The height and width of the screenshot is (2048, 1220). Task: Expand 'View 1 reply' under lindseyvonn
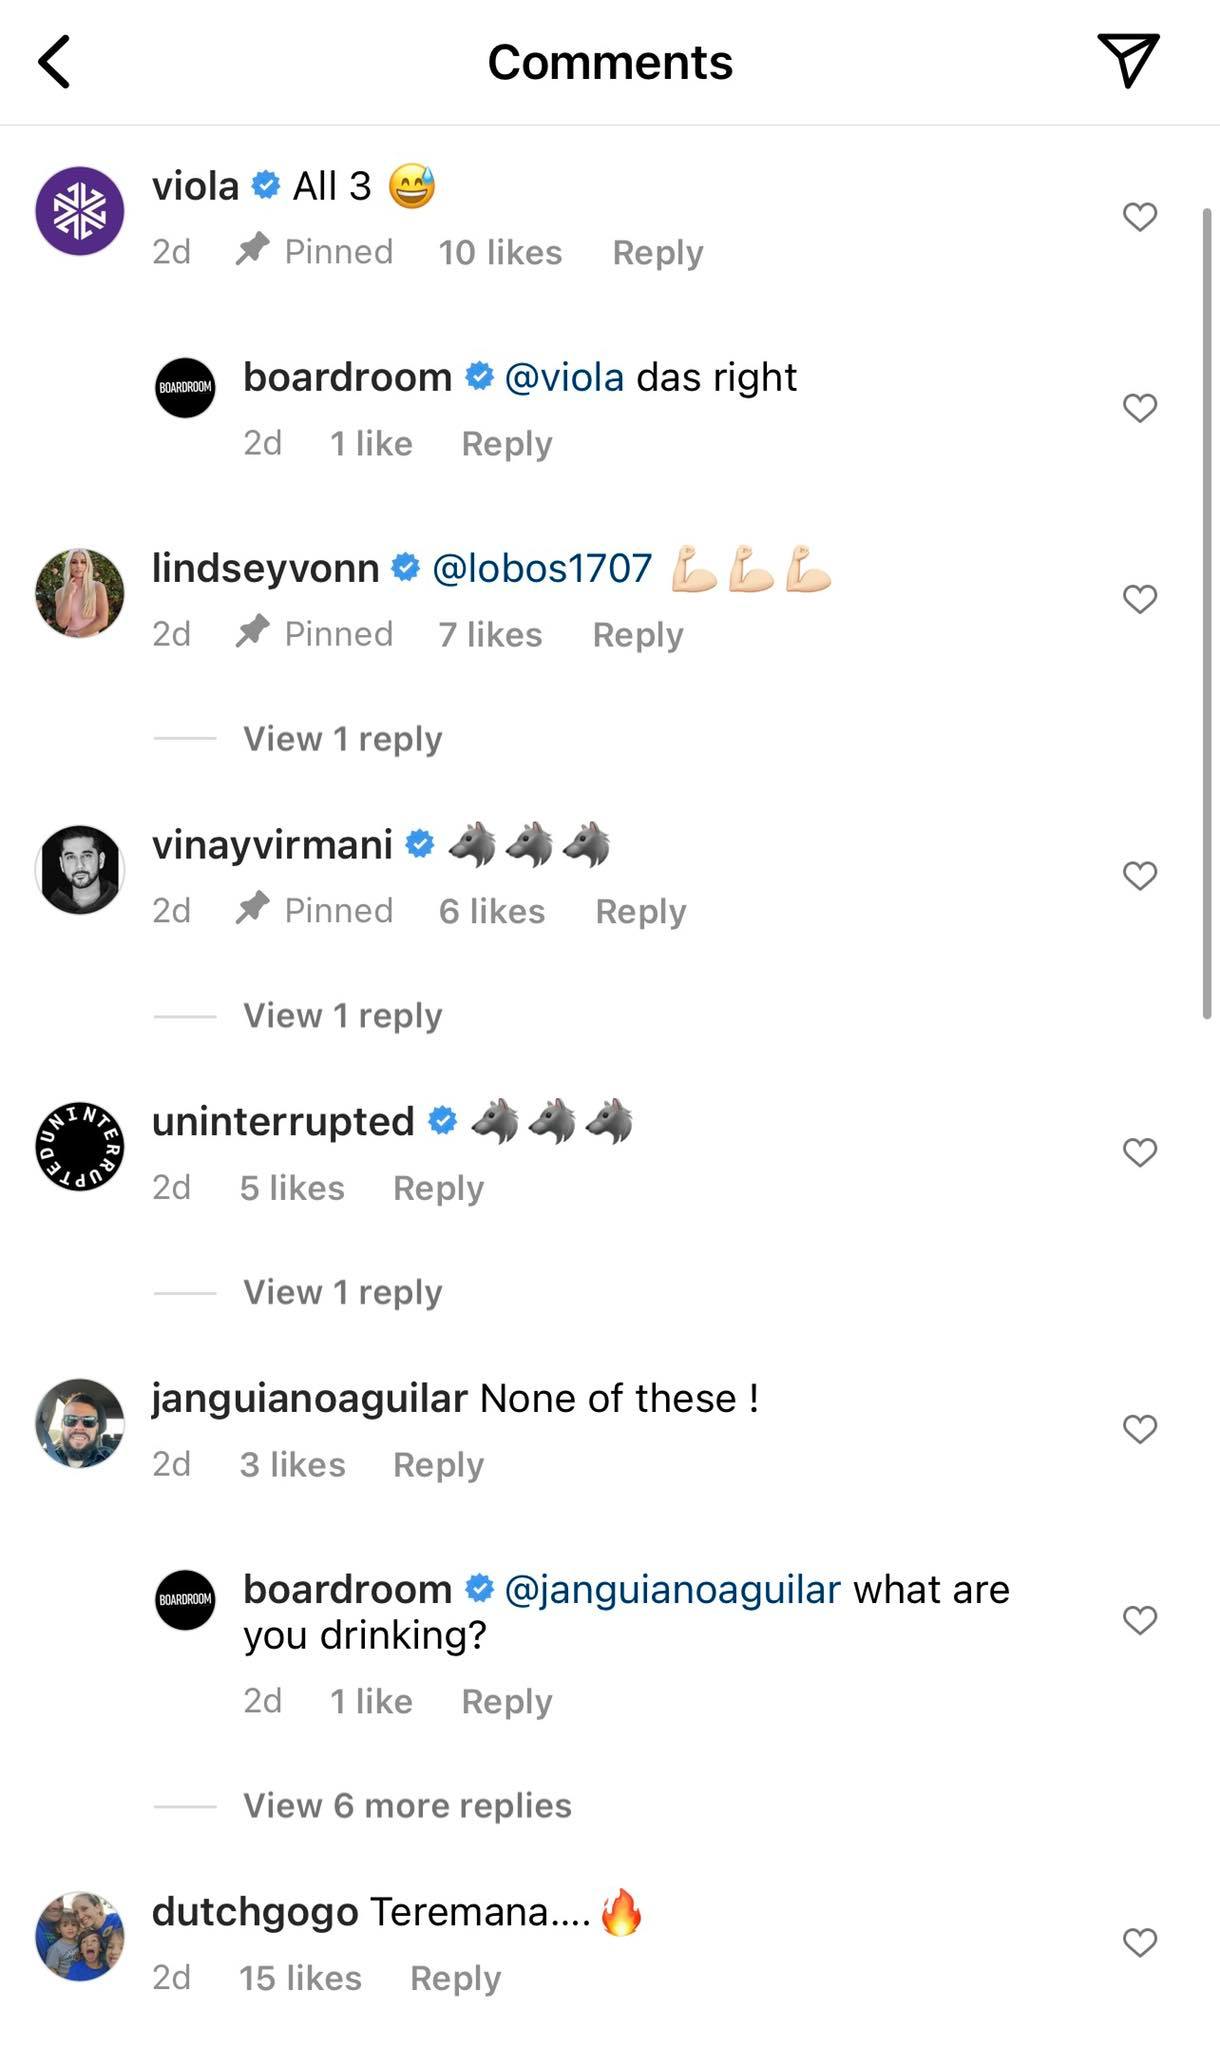pyautogui.click(x=342, y=739)
